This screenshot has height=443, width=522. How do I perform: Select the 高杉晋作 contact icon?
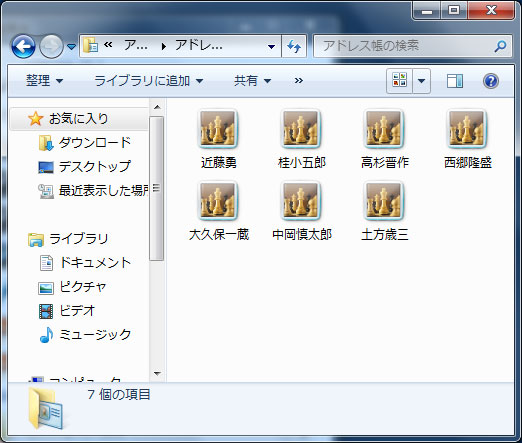pyautogui.click(x=384, y=129)
